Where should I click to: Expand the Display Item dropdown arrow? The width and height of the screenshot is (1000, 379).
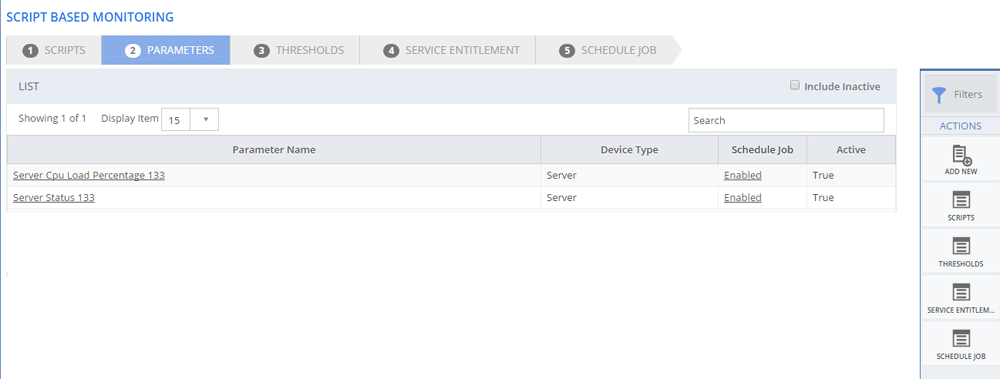[205, 119]
